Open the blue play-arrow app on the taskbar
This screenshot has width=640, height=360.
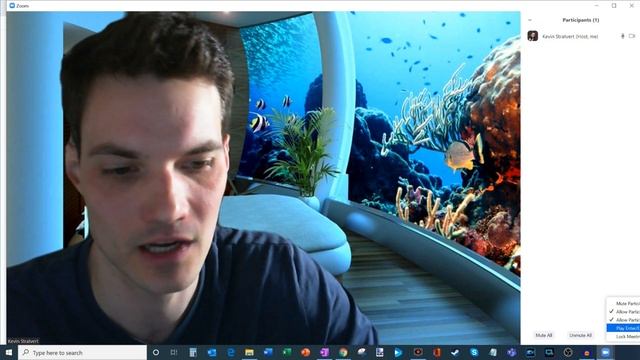(x=398, y=352)
